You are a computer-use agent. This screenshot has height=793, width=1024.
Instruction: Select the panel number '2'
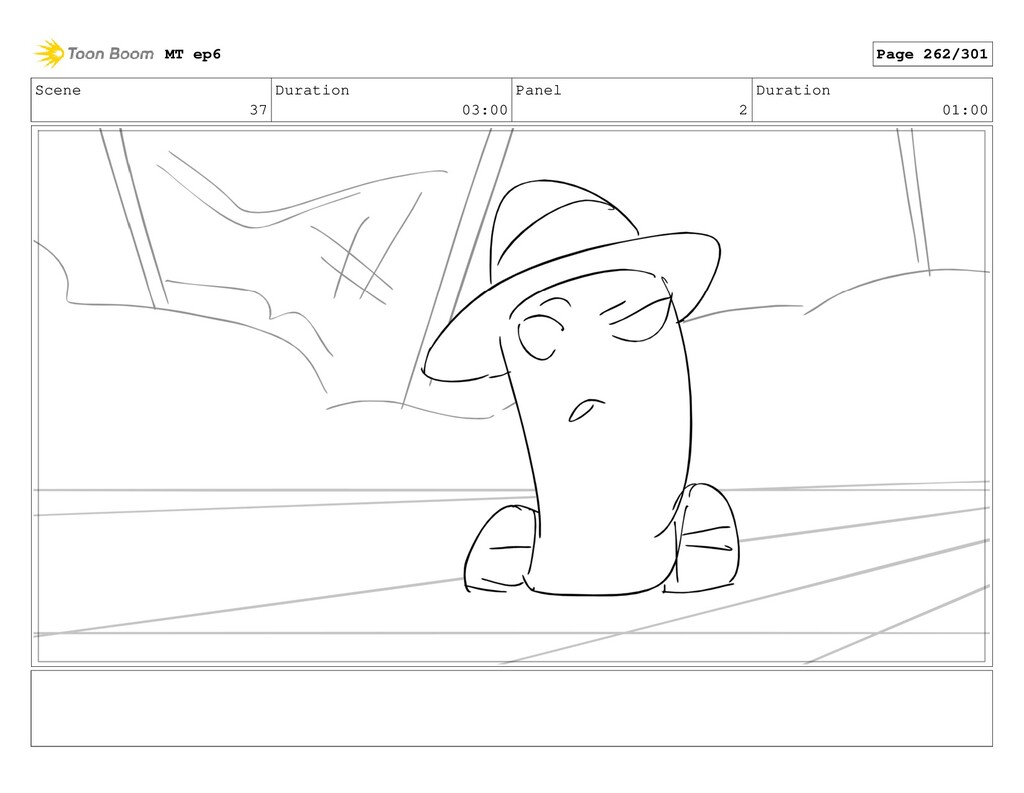743,110
